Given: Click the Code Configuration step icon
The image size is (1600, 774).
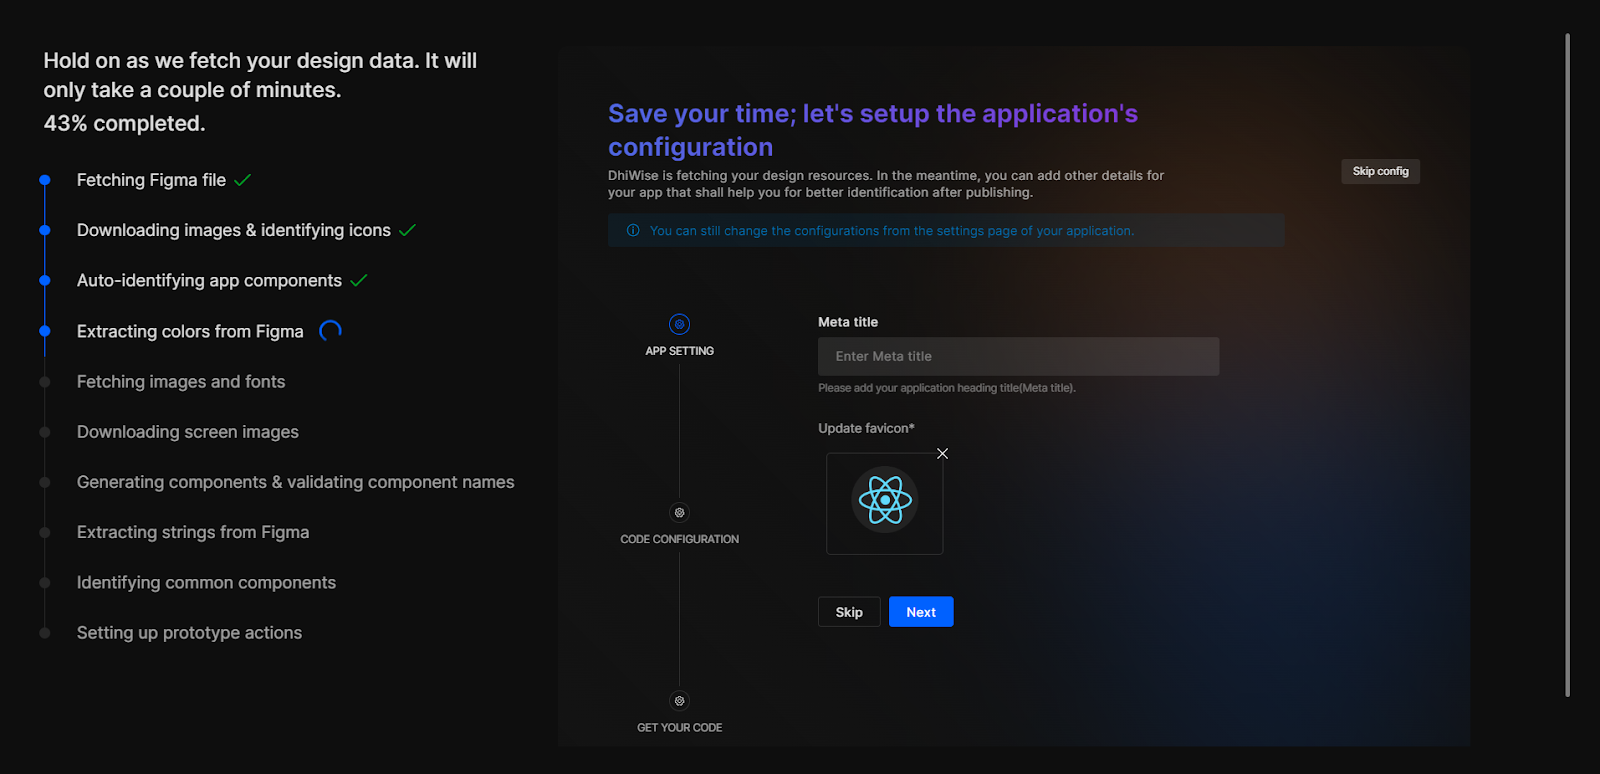Looking at the screenshot, I should pyautogui.click(x=679, y=513).
